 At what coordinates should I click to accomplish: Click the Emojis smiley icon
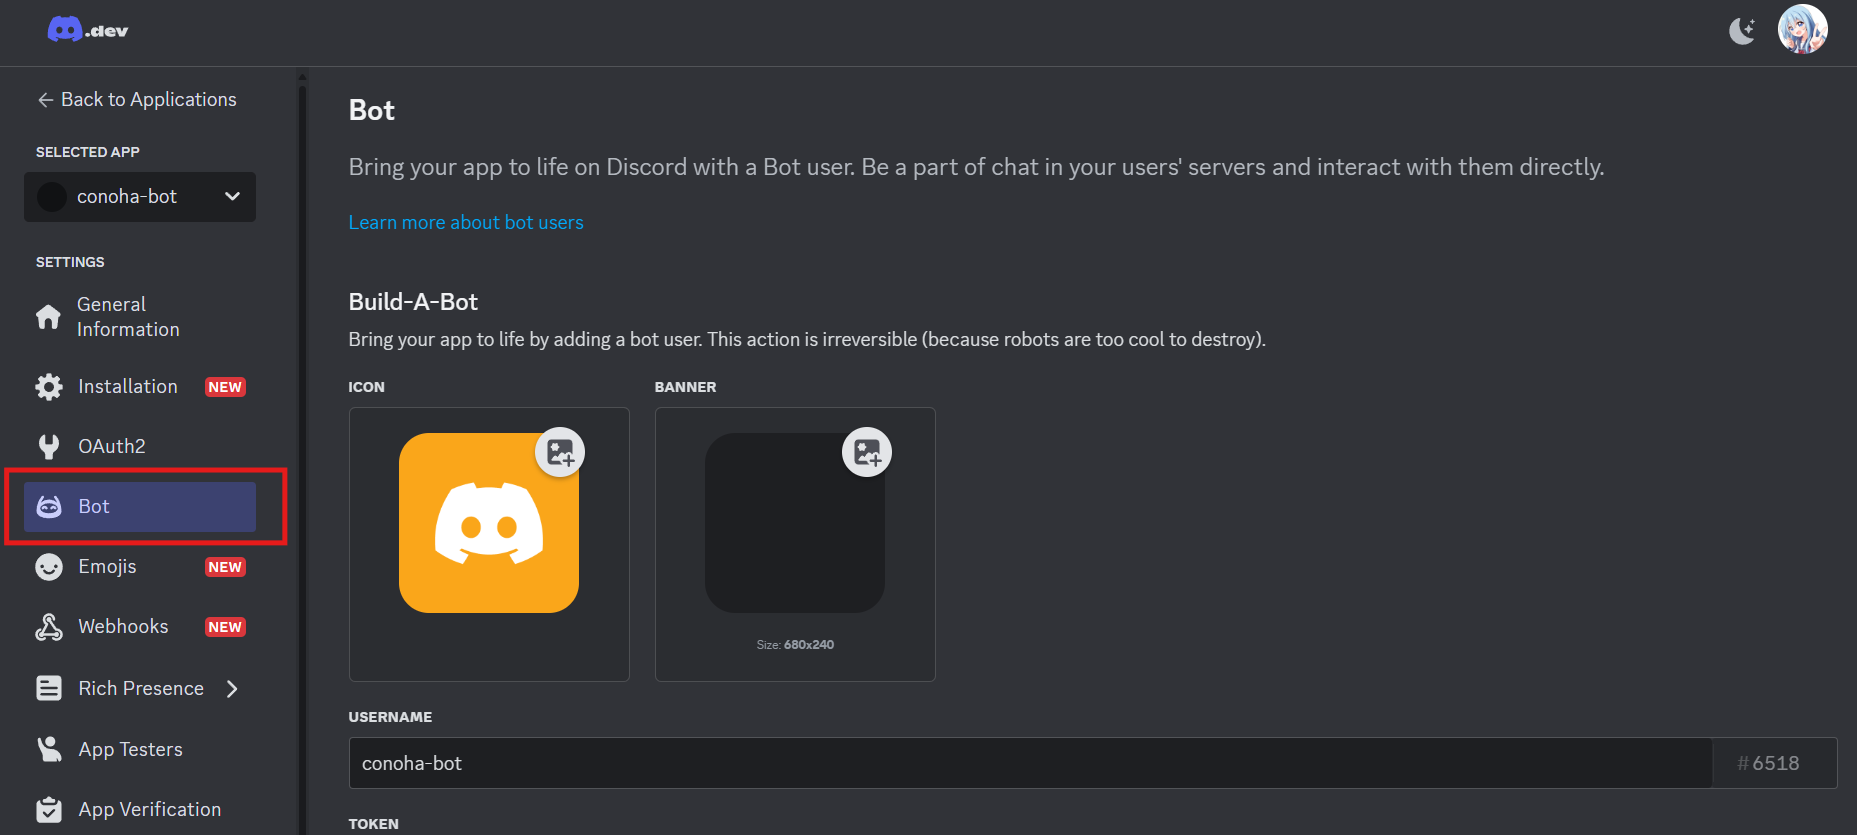click(49, 567)
